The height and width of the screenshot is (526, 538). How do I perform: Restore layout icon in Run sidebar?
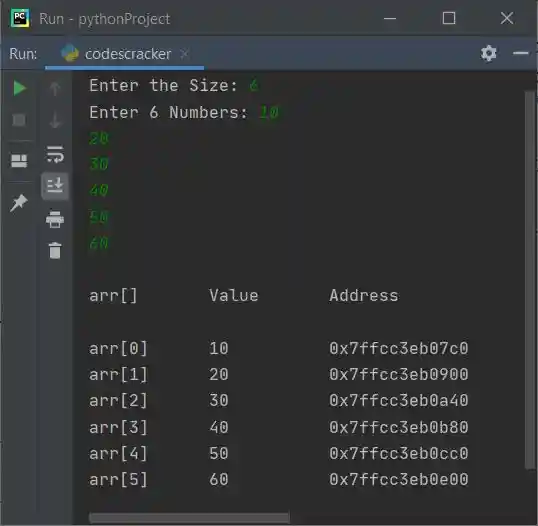coord(19,161)
